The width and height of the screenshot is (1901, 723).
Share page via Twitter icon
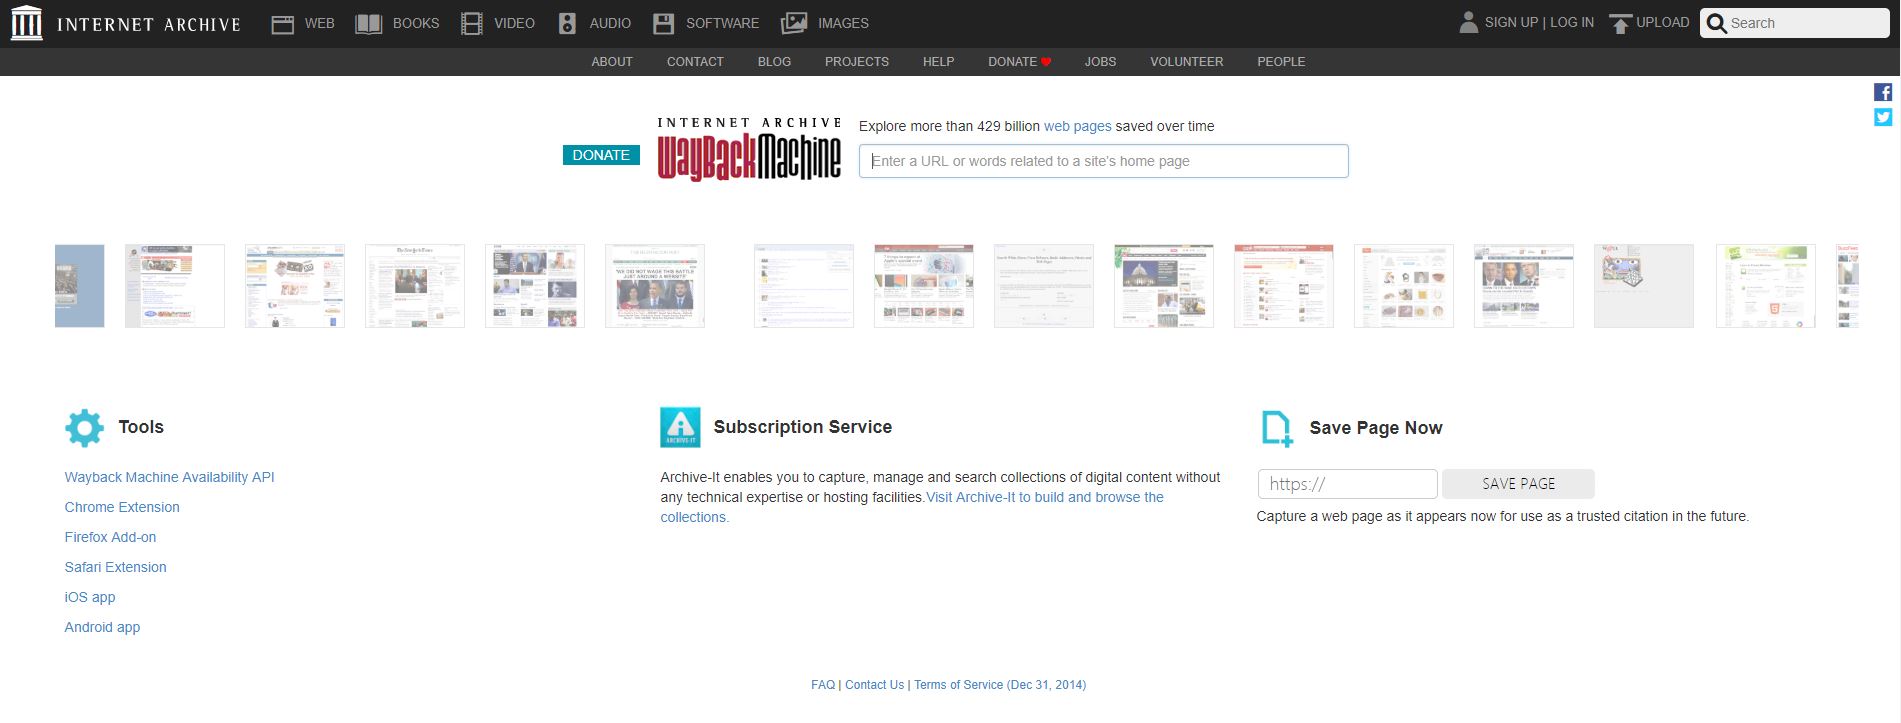point(1883,117)
